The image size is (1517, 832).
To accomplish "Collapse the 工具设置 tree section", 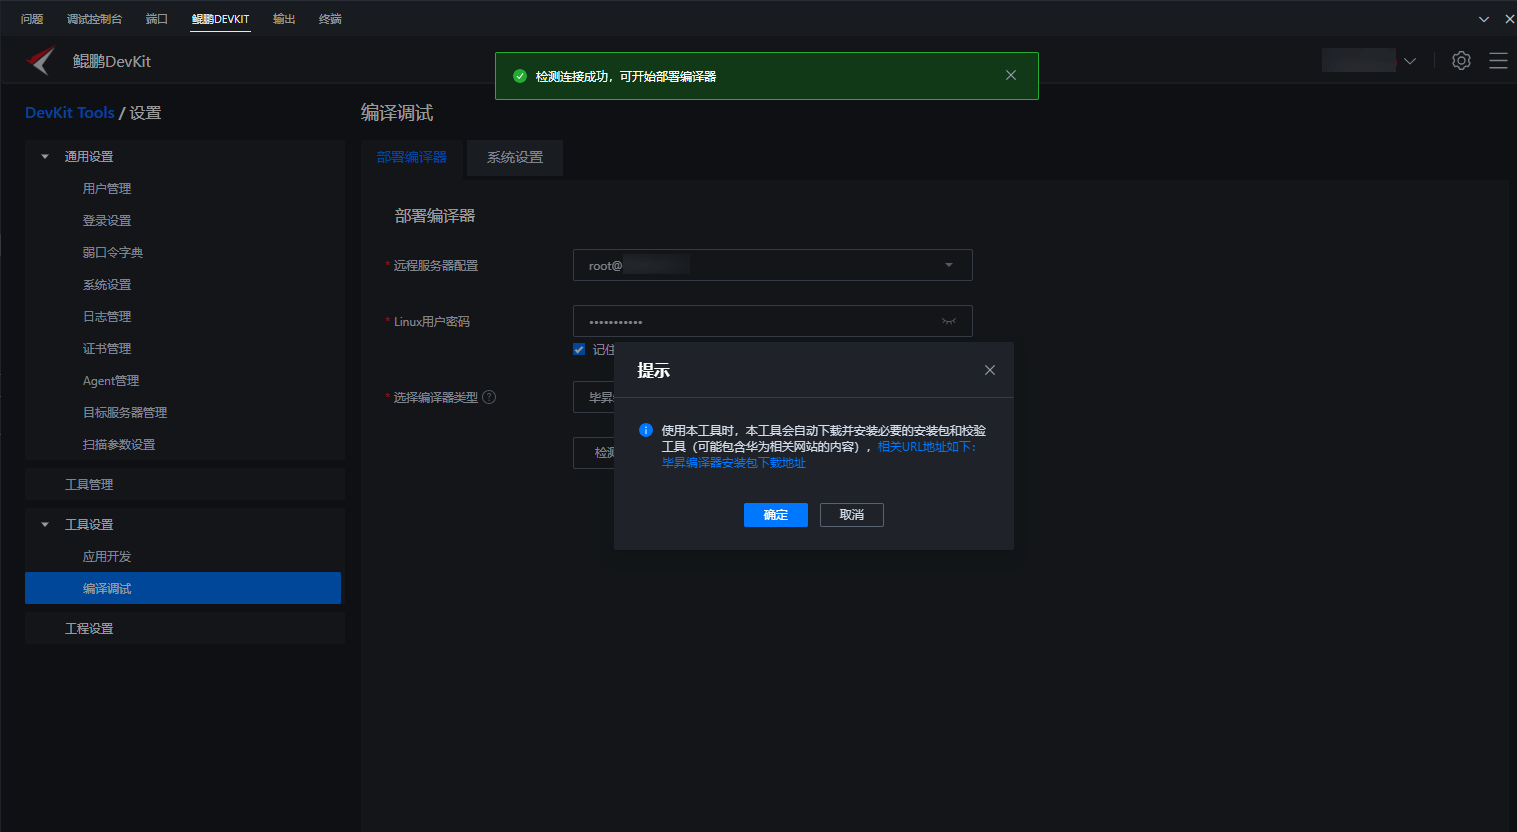I will pyautogui.click(x=45, y=524).
